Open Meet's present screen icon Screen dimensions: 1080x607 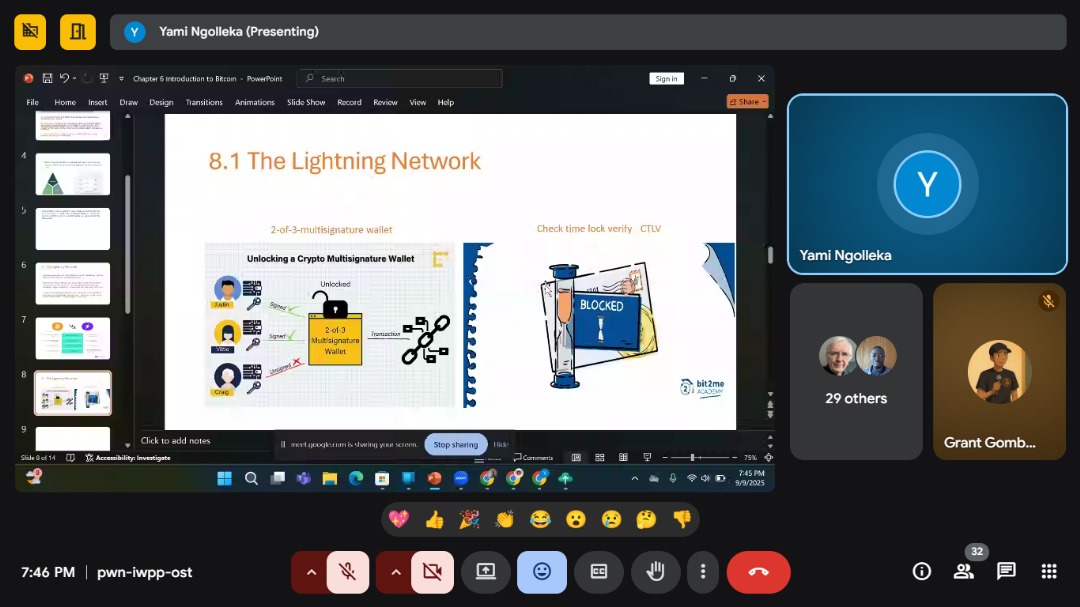486,571
